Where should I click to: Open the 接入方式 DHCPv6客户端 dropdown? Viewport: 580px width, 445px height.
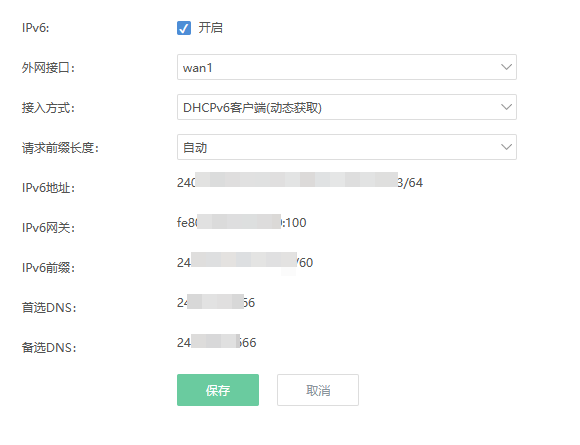point(347,107)
